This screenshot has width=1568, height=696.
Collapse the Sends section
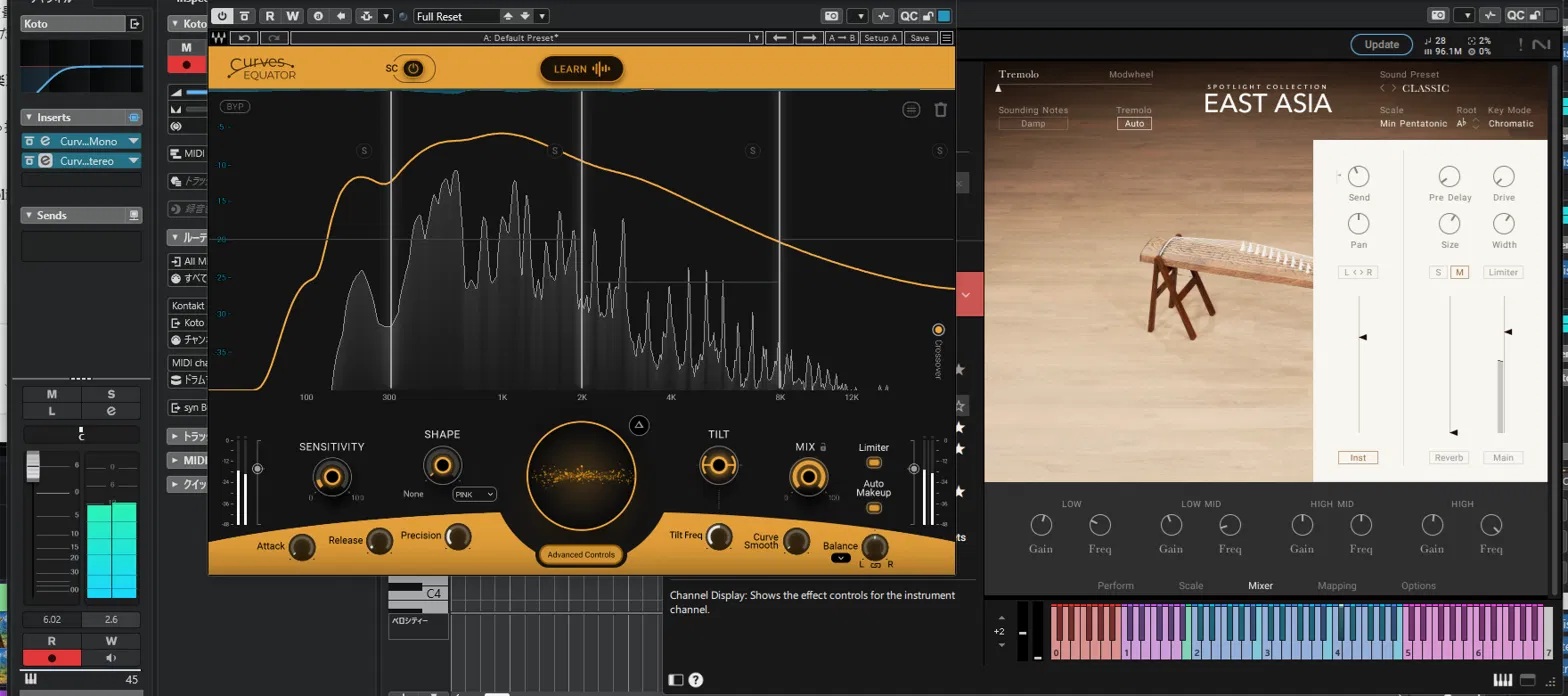click(x=28, y=215)
